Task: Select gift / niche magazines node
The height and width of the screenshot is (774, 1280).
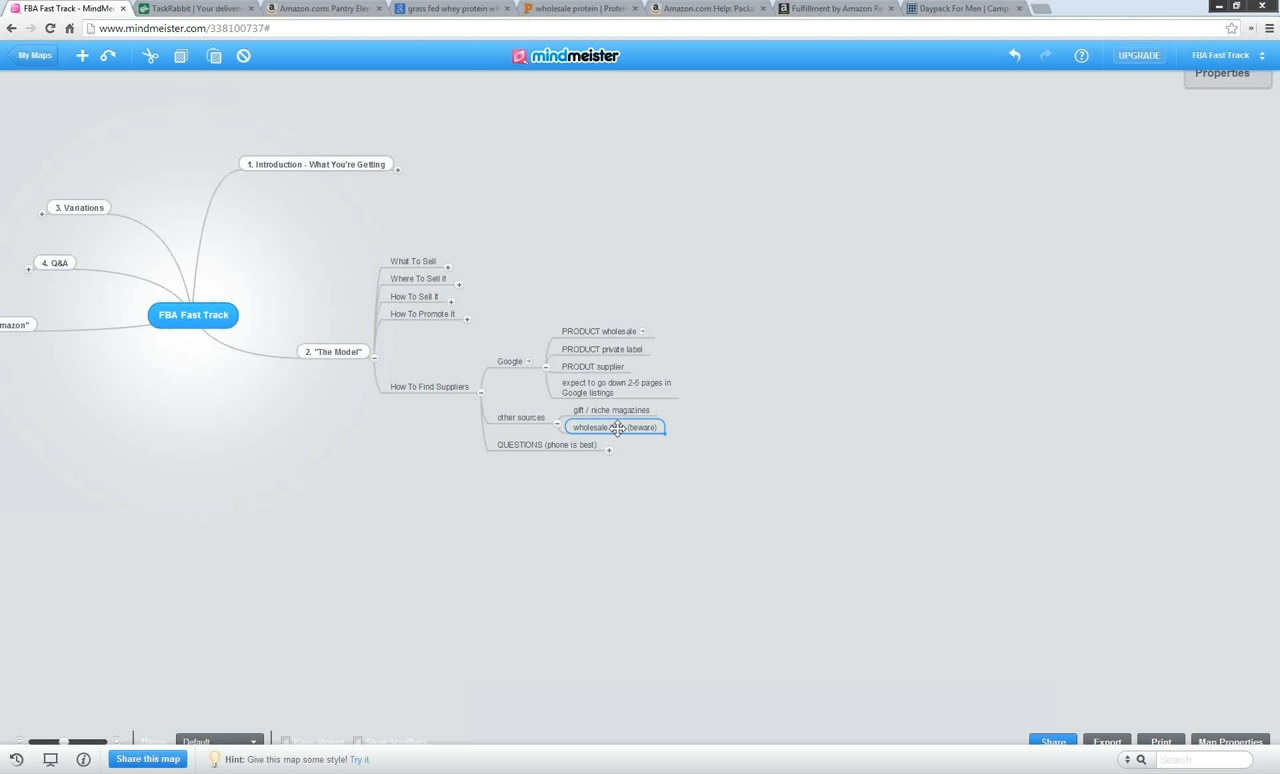Action: [x=611, y=410]
